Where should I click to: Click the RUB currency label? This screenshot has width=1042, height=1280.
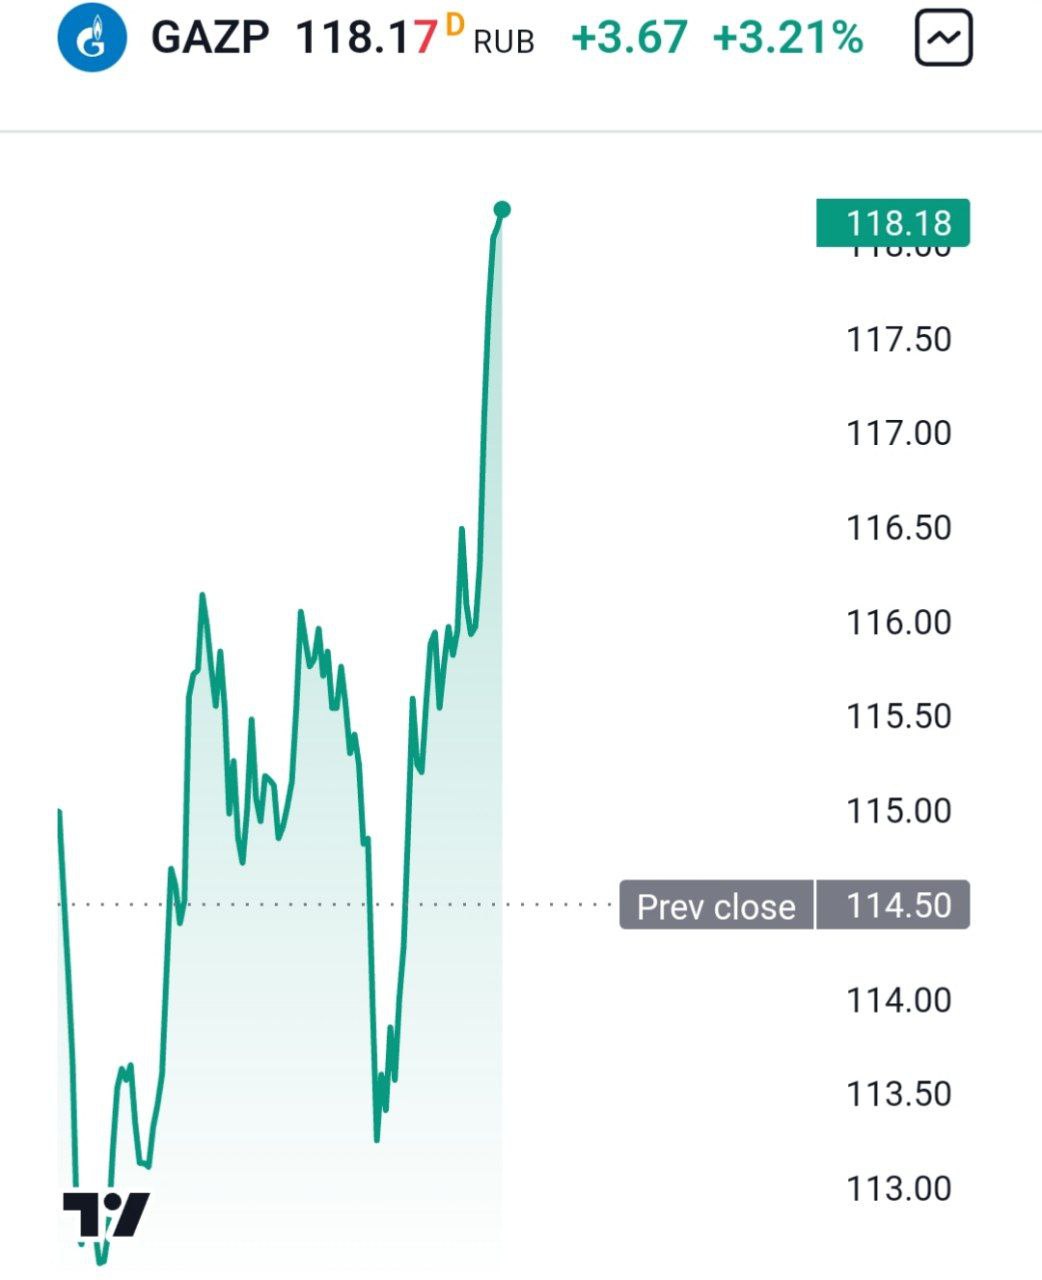(503, 43)
